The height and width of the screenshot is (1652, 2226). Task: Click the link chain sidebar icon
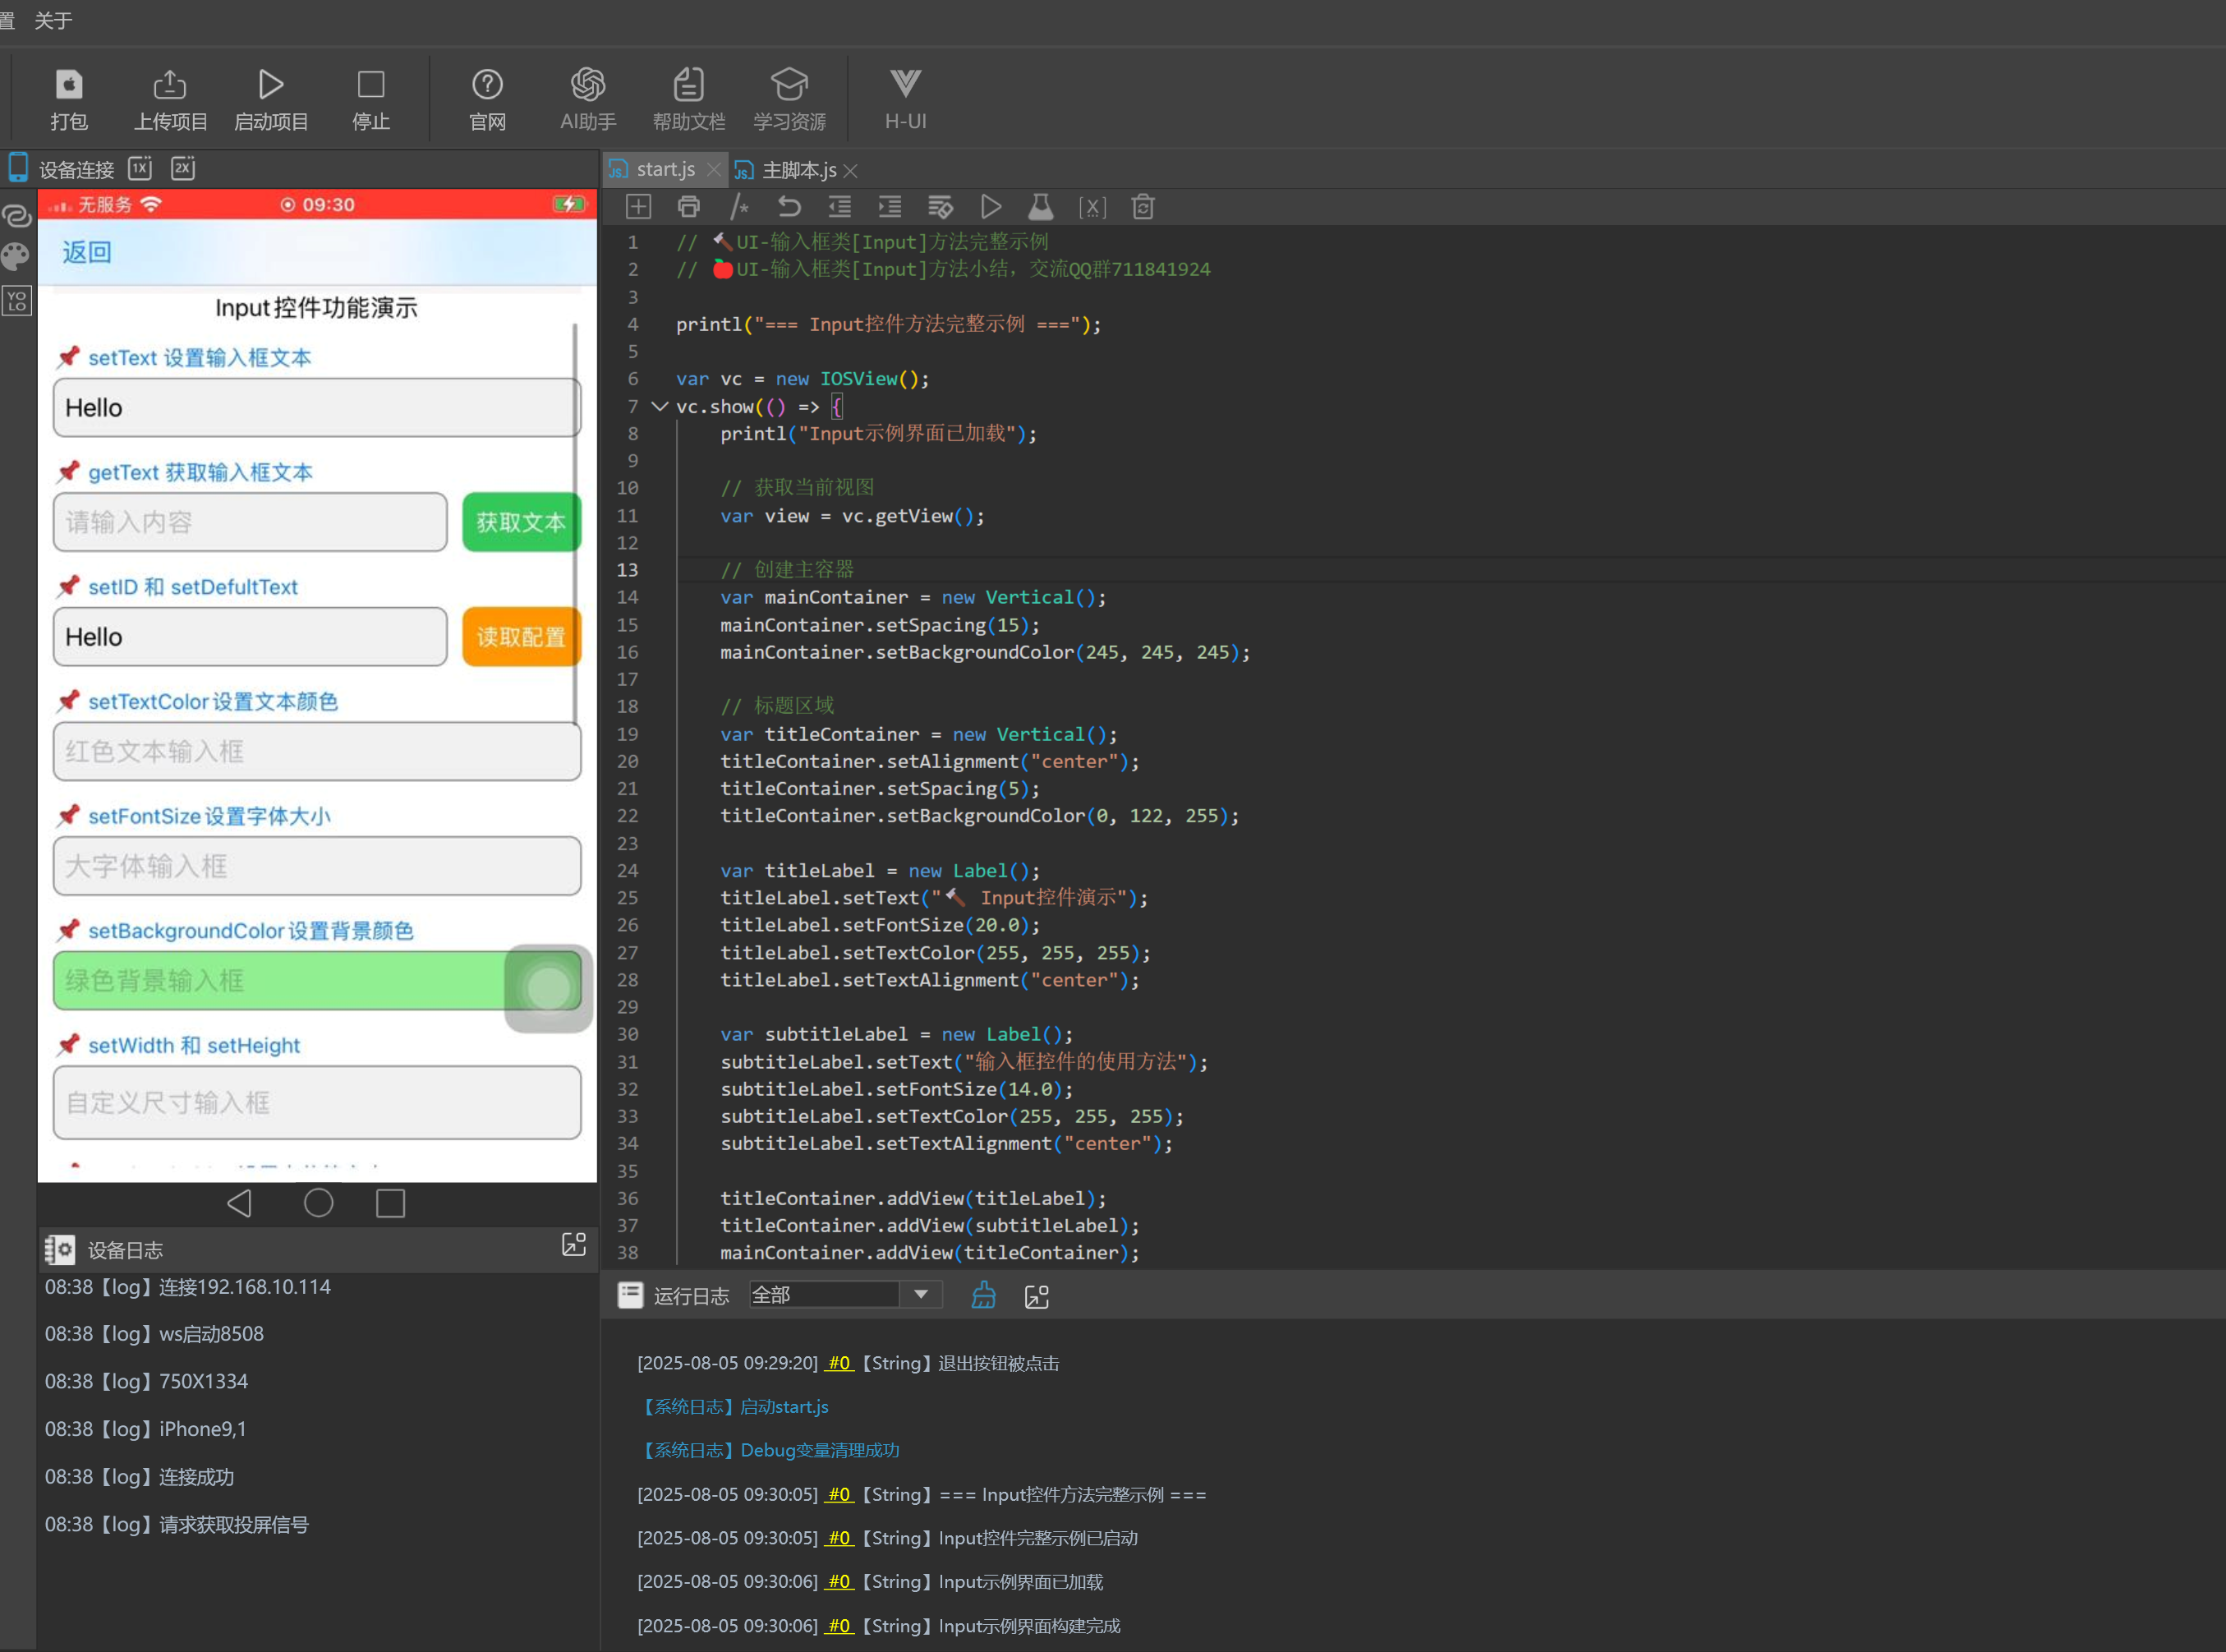17,215
